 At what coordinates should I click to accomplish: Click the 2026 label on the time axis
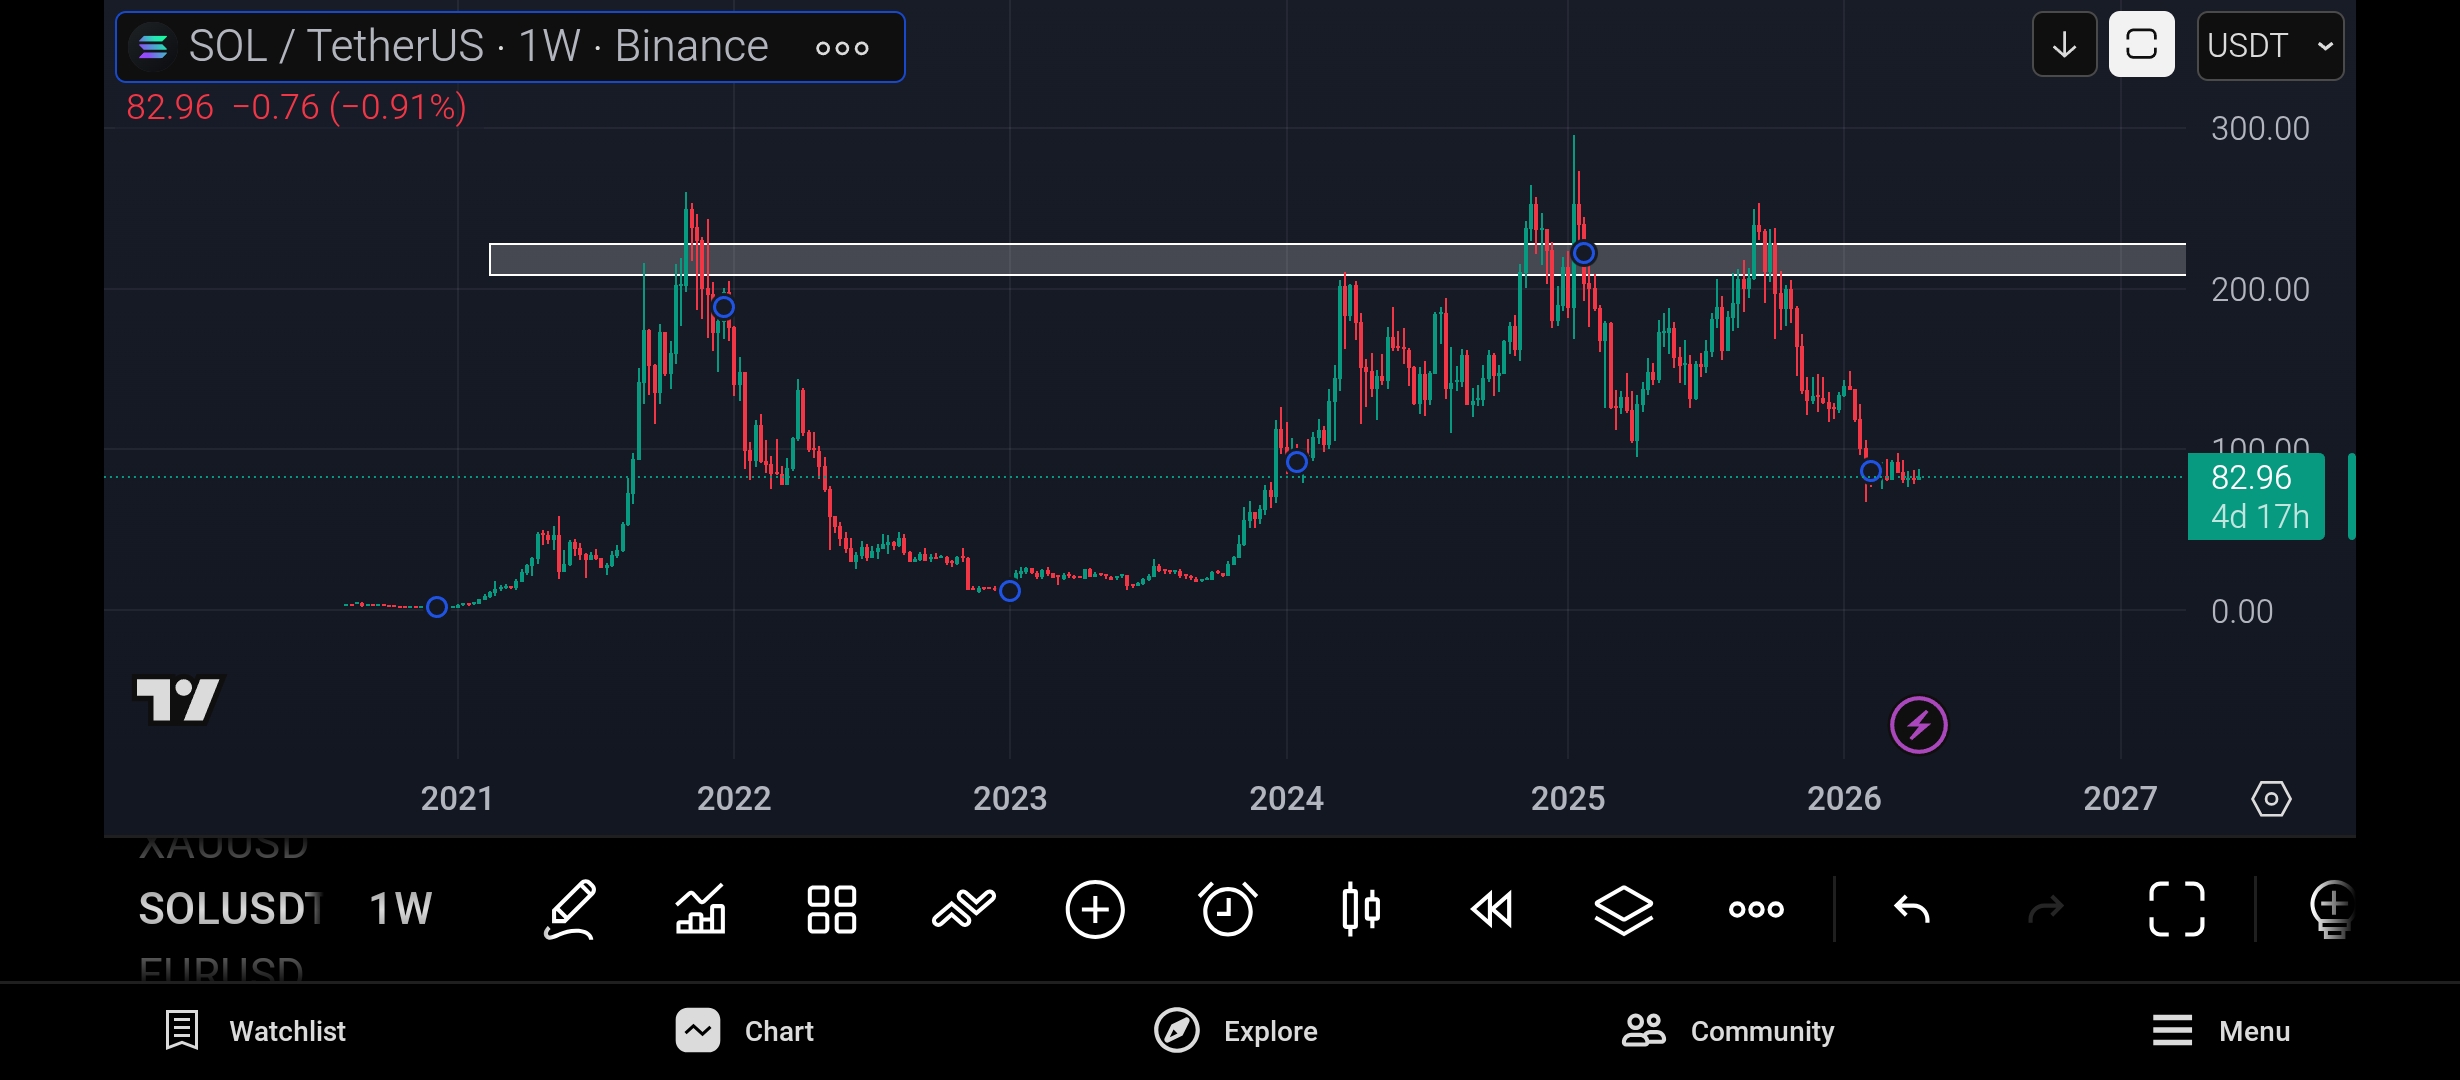click(1844, 799)
